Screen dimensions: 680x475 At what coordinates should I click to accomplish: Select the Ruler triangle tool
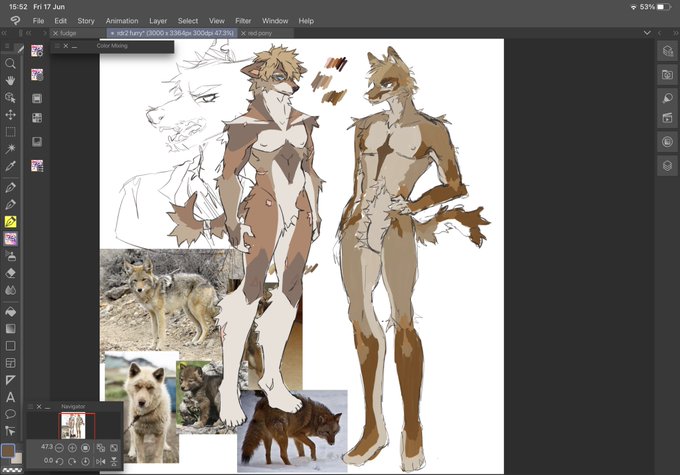coord(10,380)
